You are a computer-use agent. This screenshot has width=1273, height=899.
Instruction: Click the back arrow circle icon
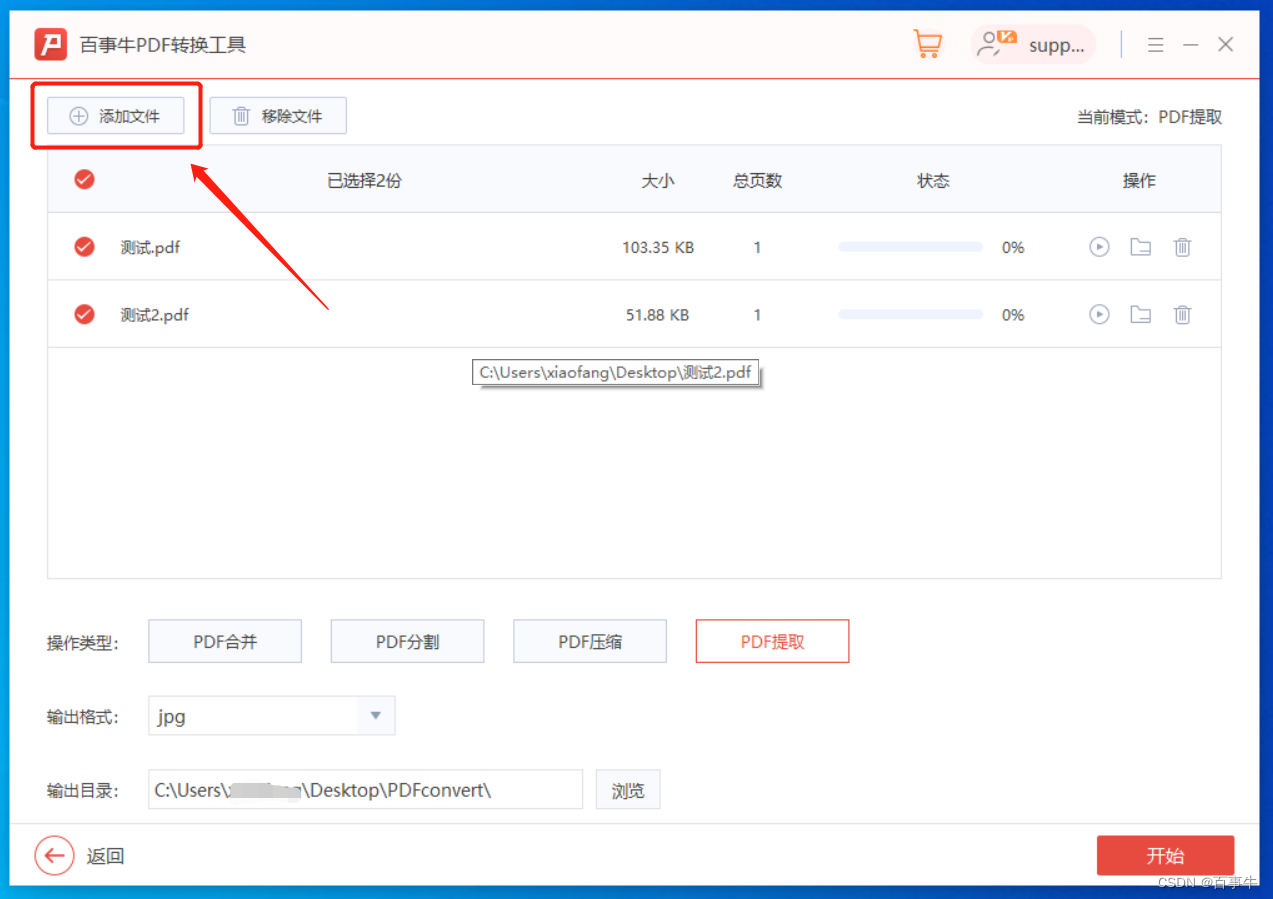coord(54,856)
